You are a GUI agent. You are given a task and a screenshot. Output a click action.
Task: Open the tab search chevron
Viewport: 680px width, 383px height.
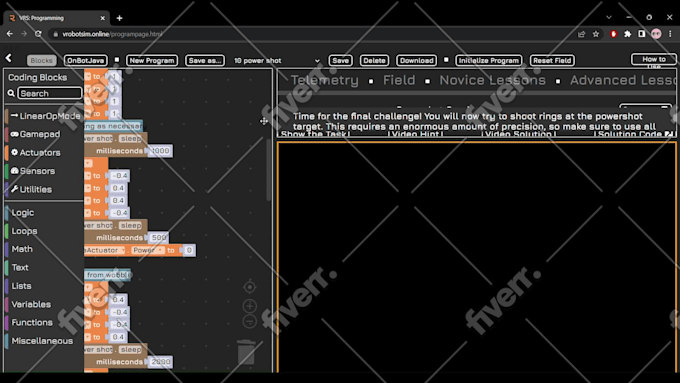[609, 17]
